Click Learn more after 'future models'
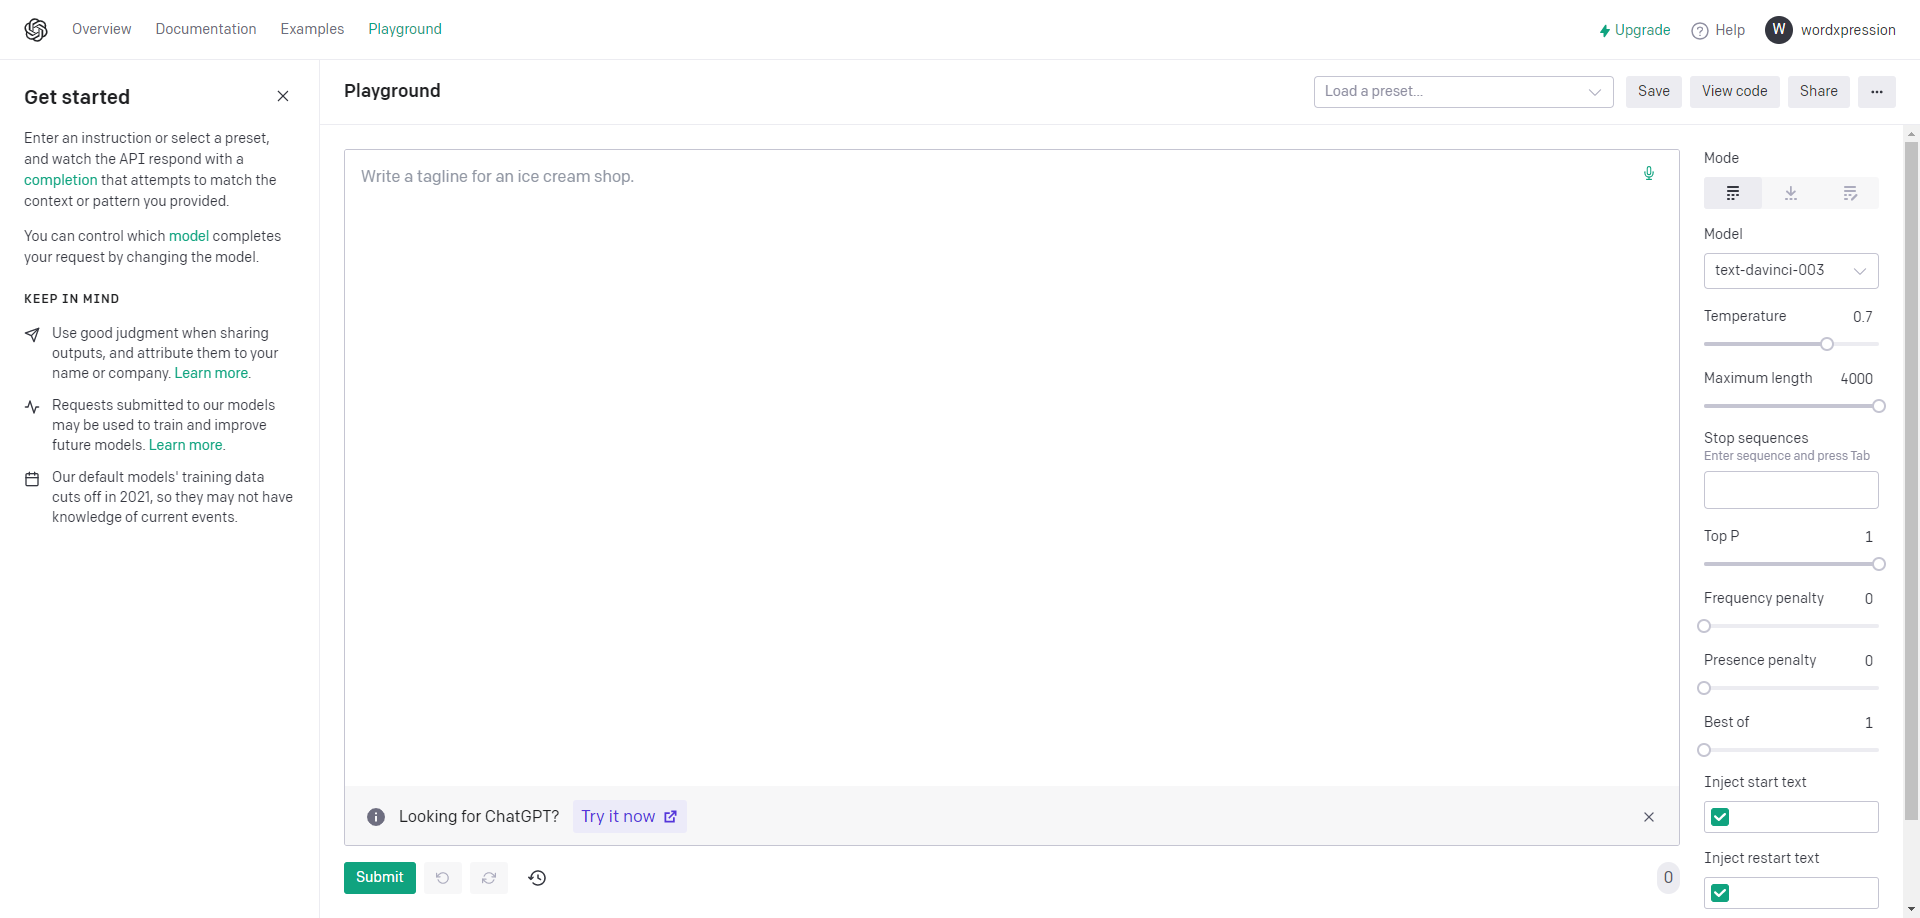The width and height of the screenshot is (1920, 918). point(186,445)
